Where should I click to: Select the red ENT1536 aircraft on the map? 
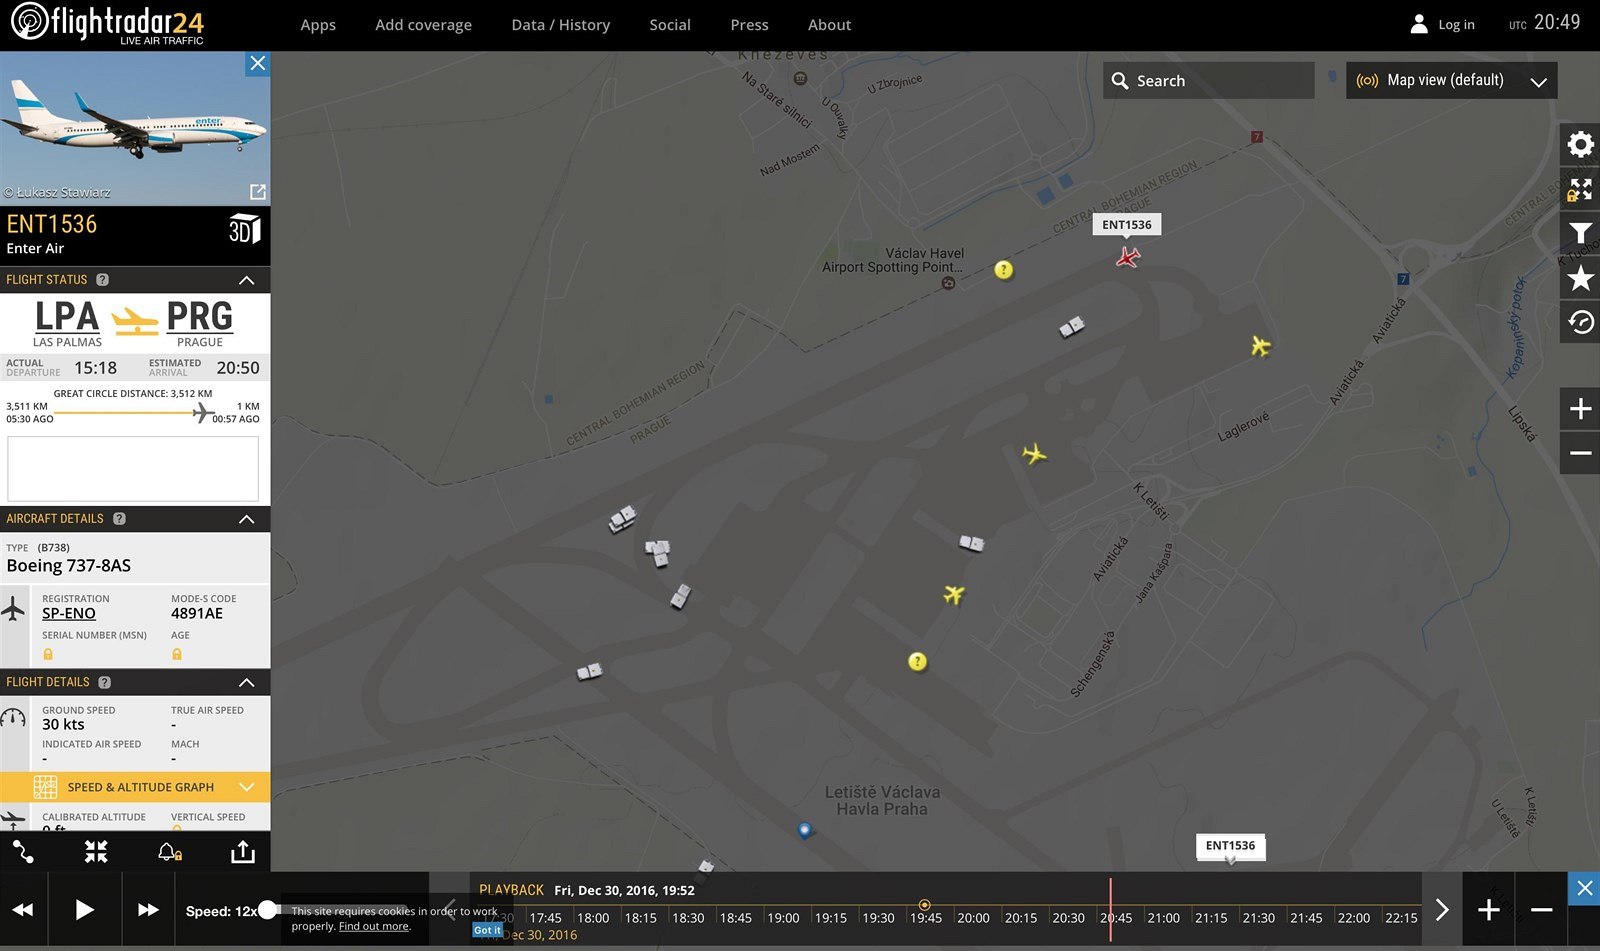pos(1128,258)
